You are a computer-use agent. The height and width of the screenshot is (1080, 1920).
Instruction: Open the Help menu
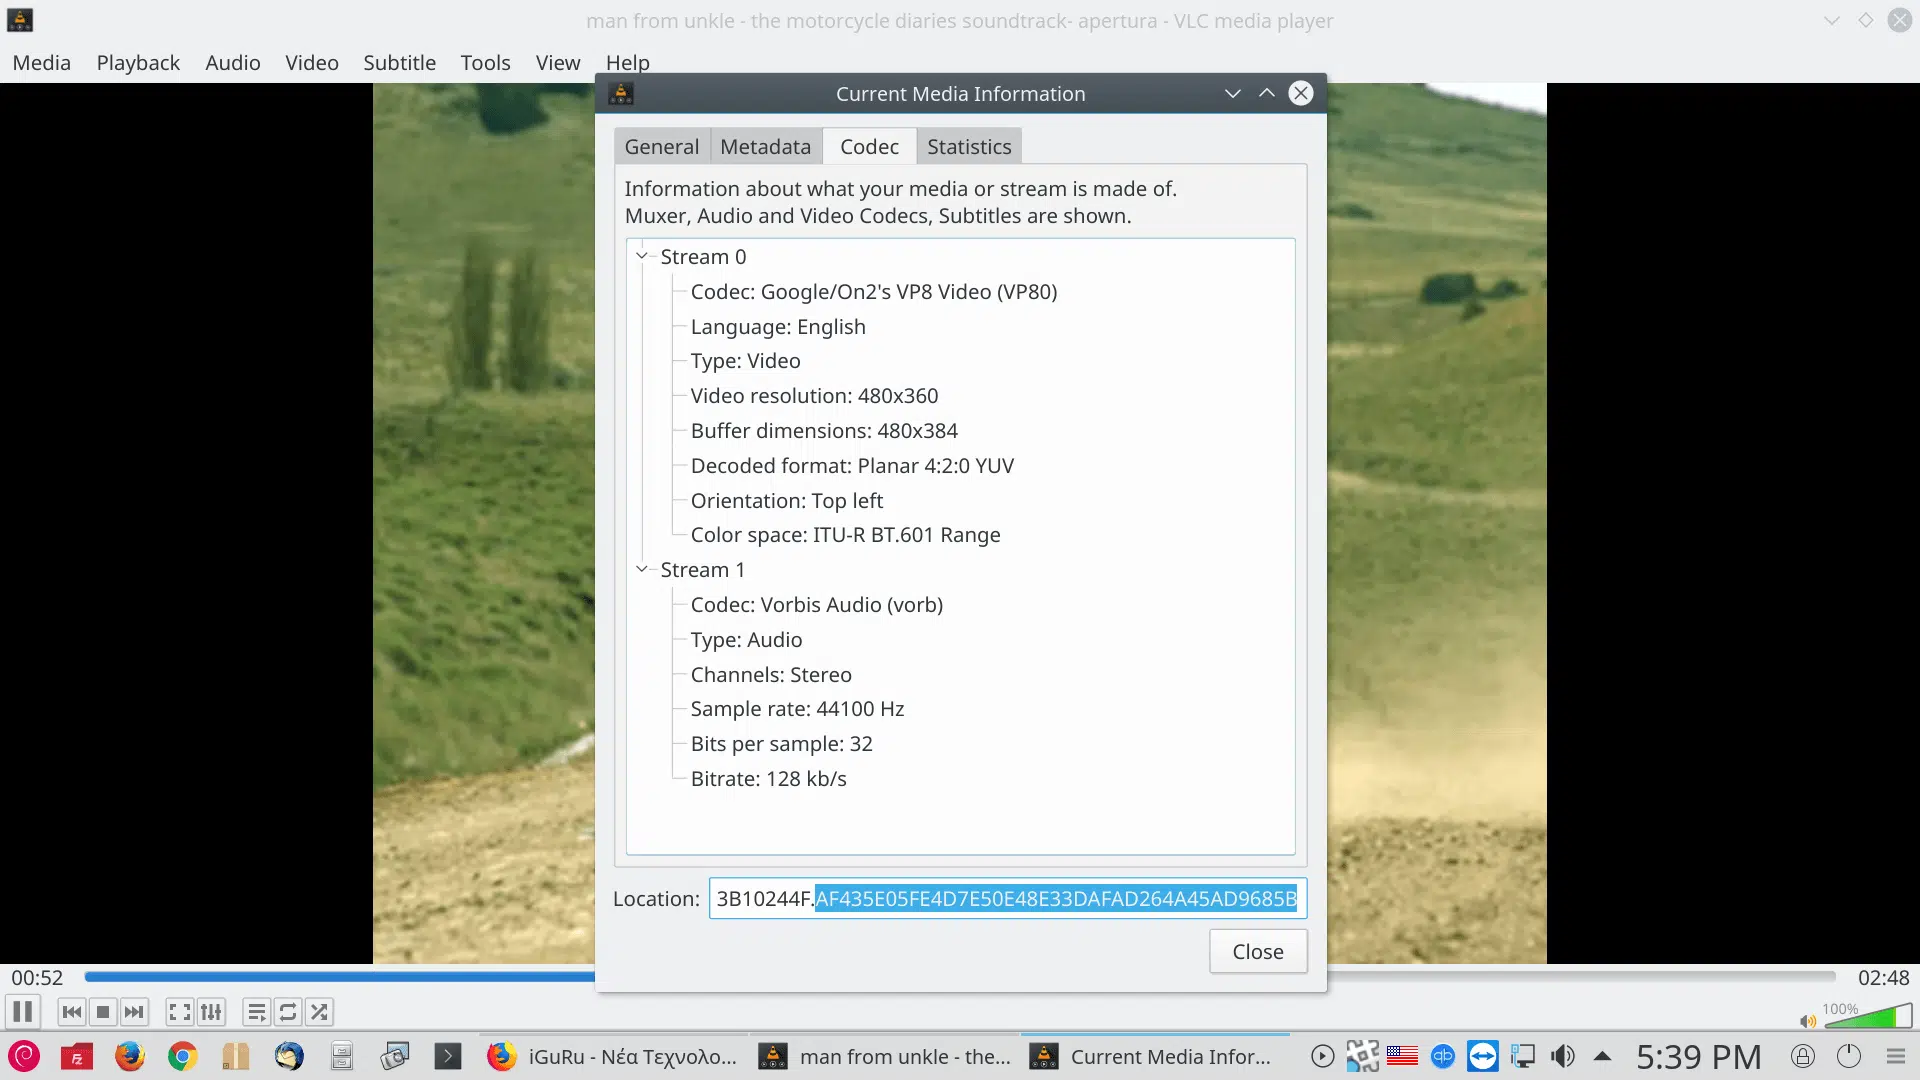(627, 63)
